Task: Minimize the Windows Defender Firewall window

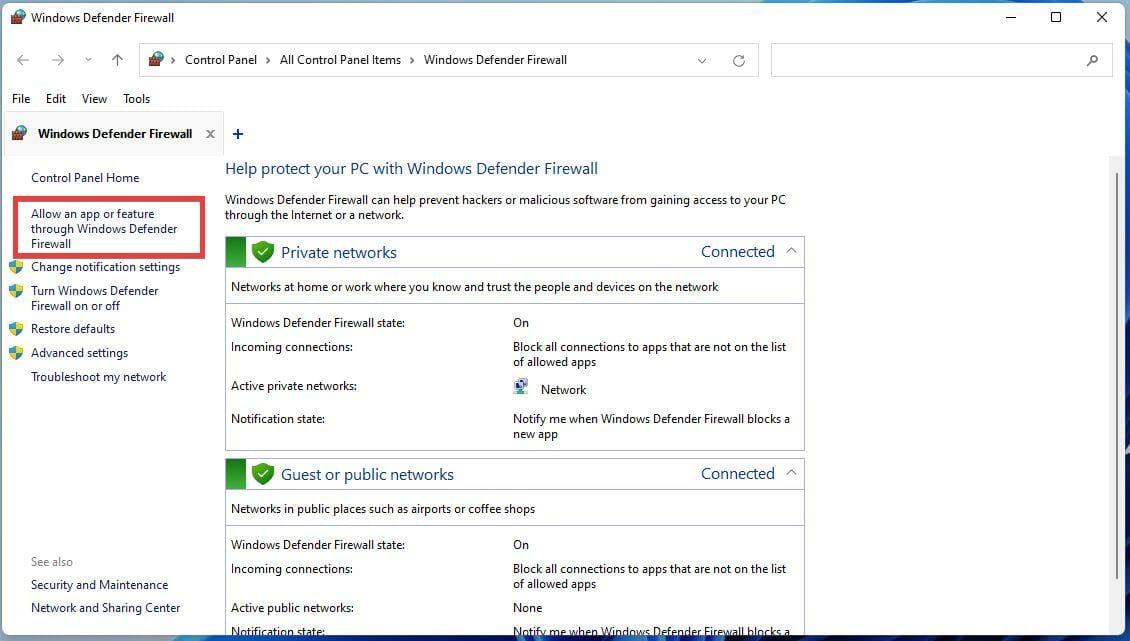Action: [1011, 17]
